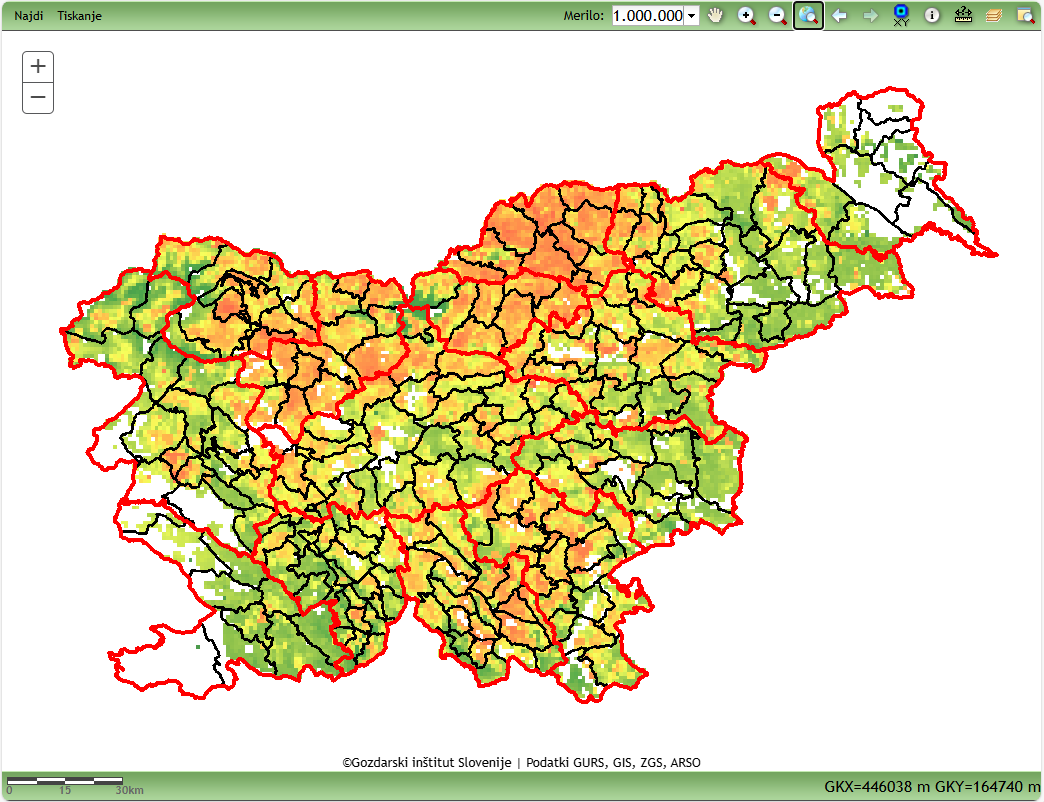Go to next map view arrow
This screenshot has height=802, width=1044.
870,15
